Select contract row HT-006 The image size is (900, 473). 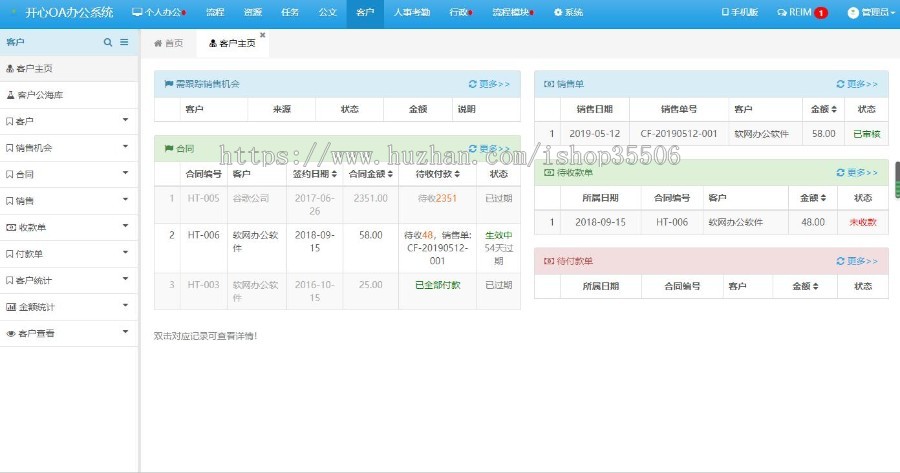coord(337,248)
